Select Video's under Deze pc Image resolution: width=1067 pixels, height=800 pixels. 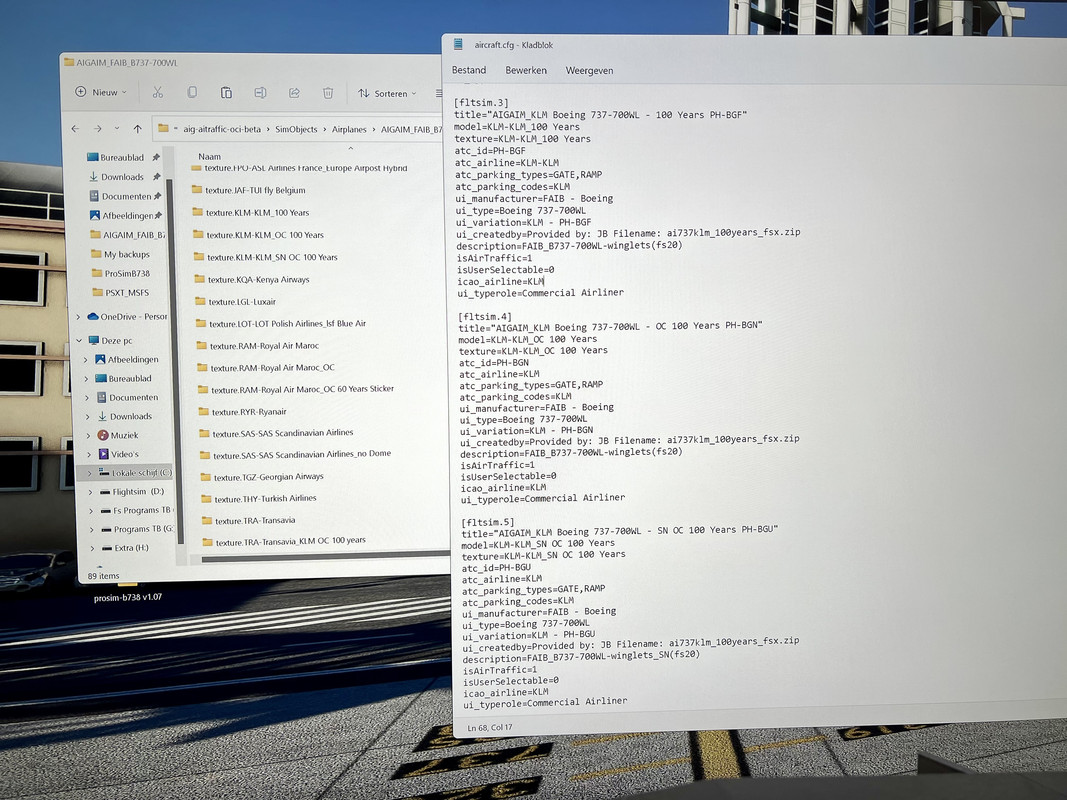[x=119, y=454]
